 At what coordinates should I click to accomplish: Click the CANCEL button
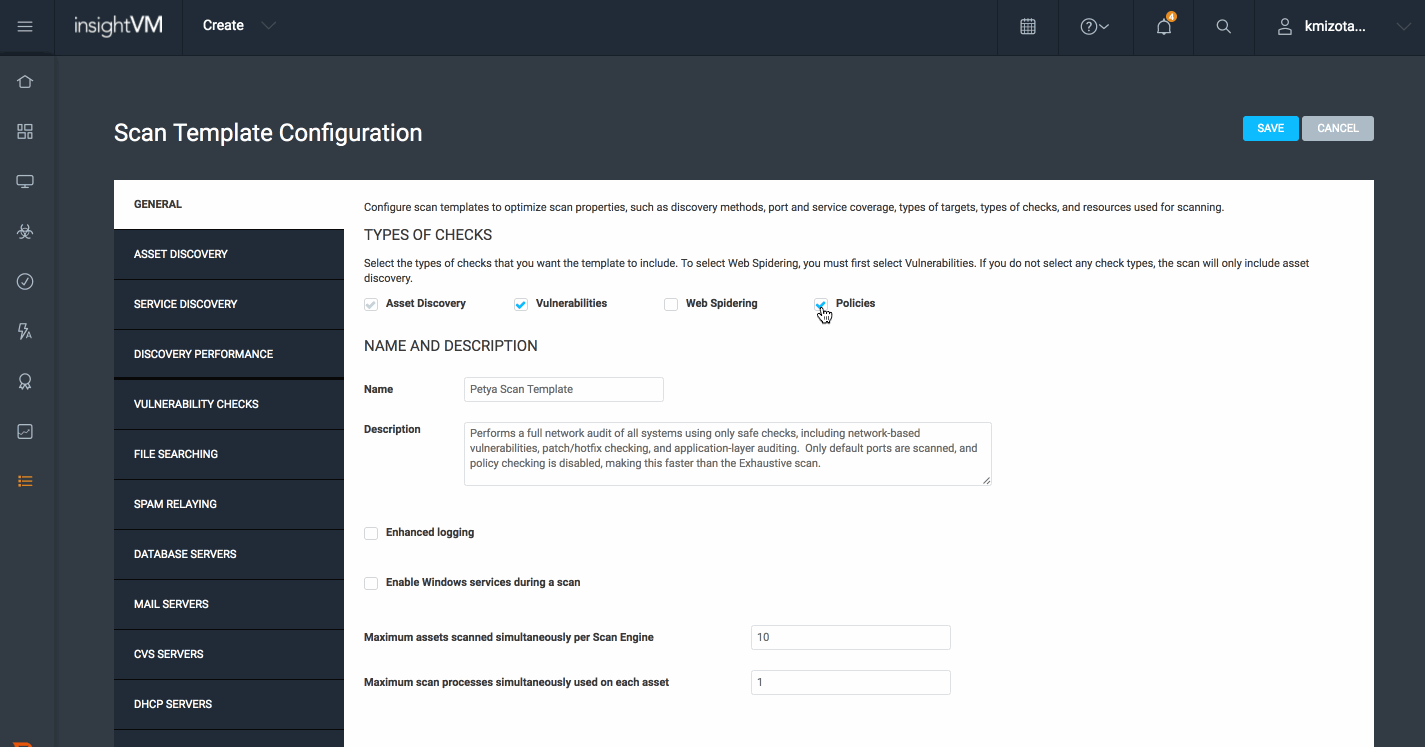(1337, 128)
